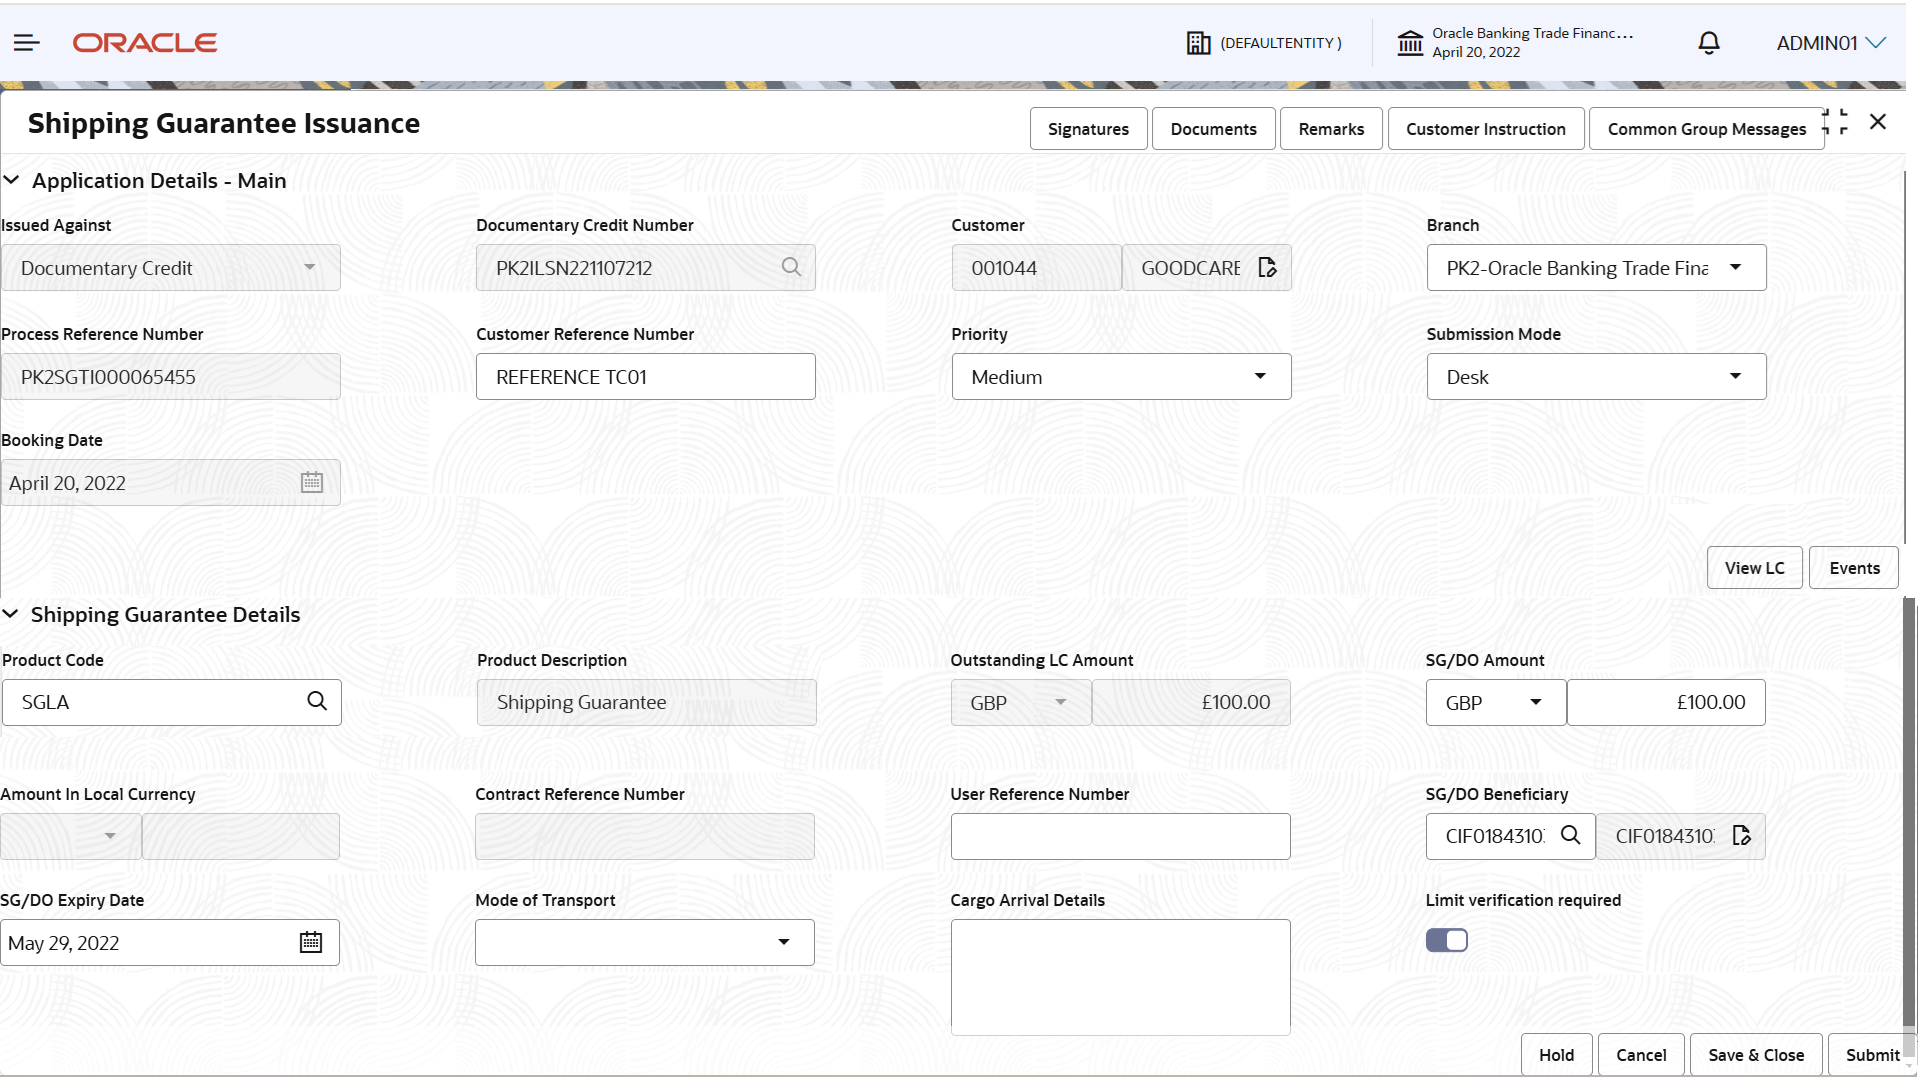This screenshot has height=1077, width=1918.
Task: Search the Documentary Credit Number
Action: 790,267
